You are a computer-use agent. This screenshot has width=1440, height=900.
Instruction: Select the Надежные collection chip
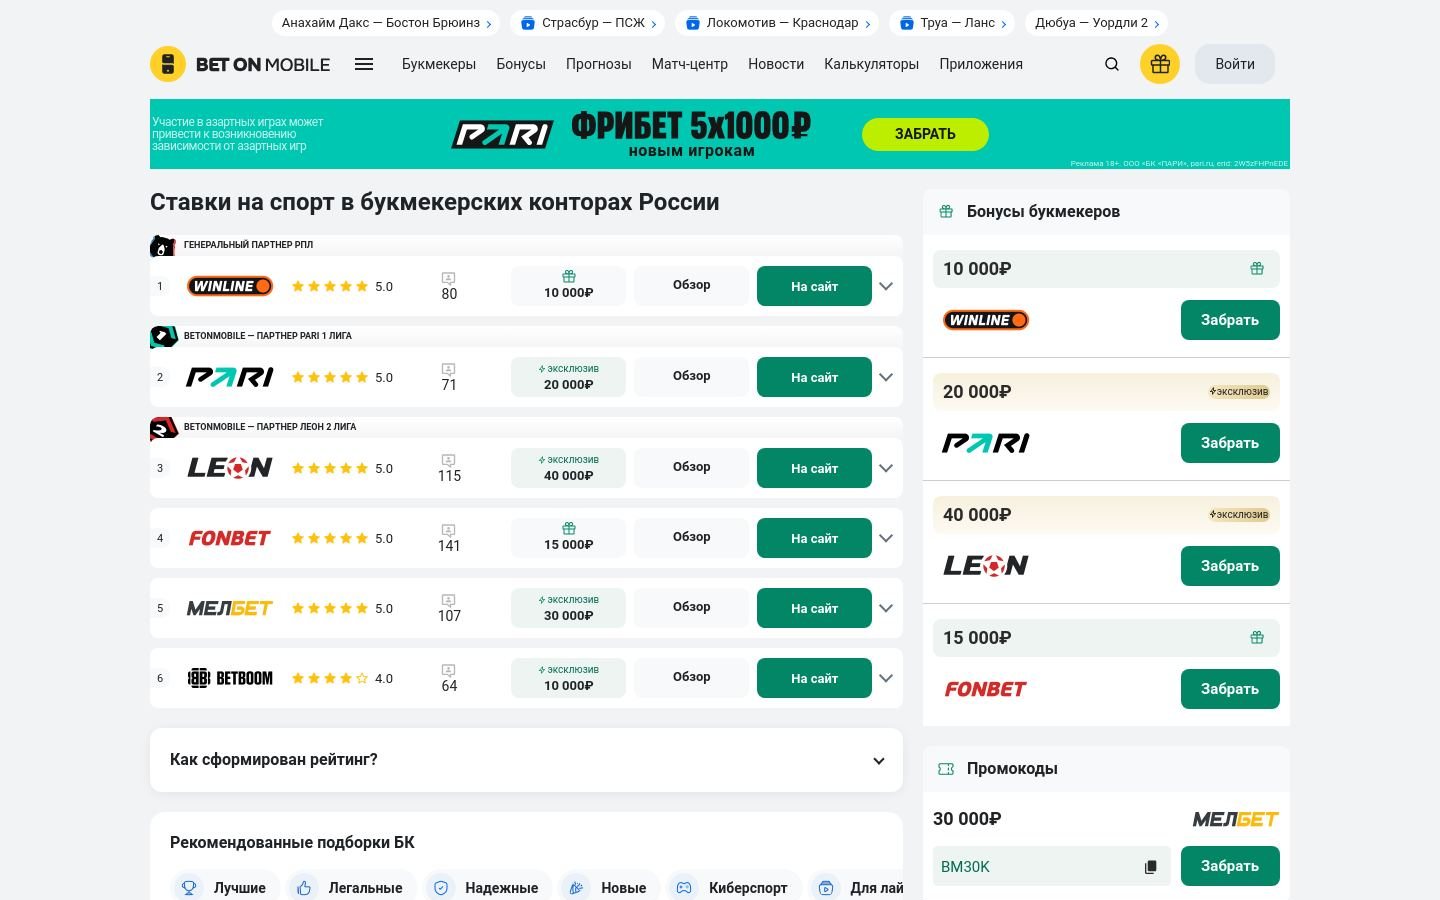pyautogui.click(x=488, y=888)
